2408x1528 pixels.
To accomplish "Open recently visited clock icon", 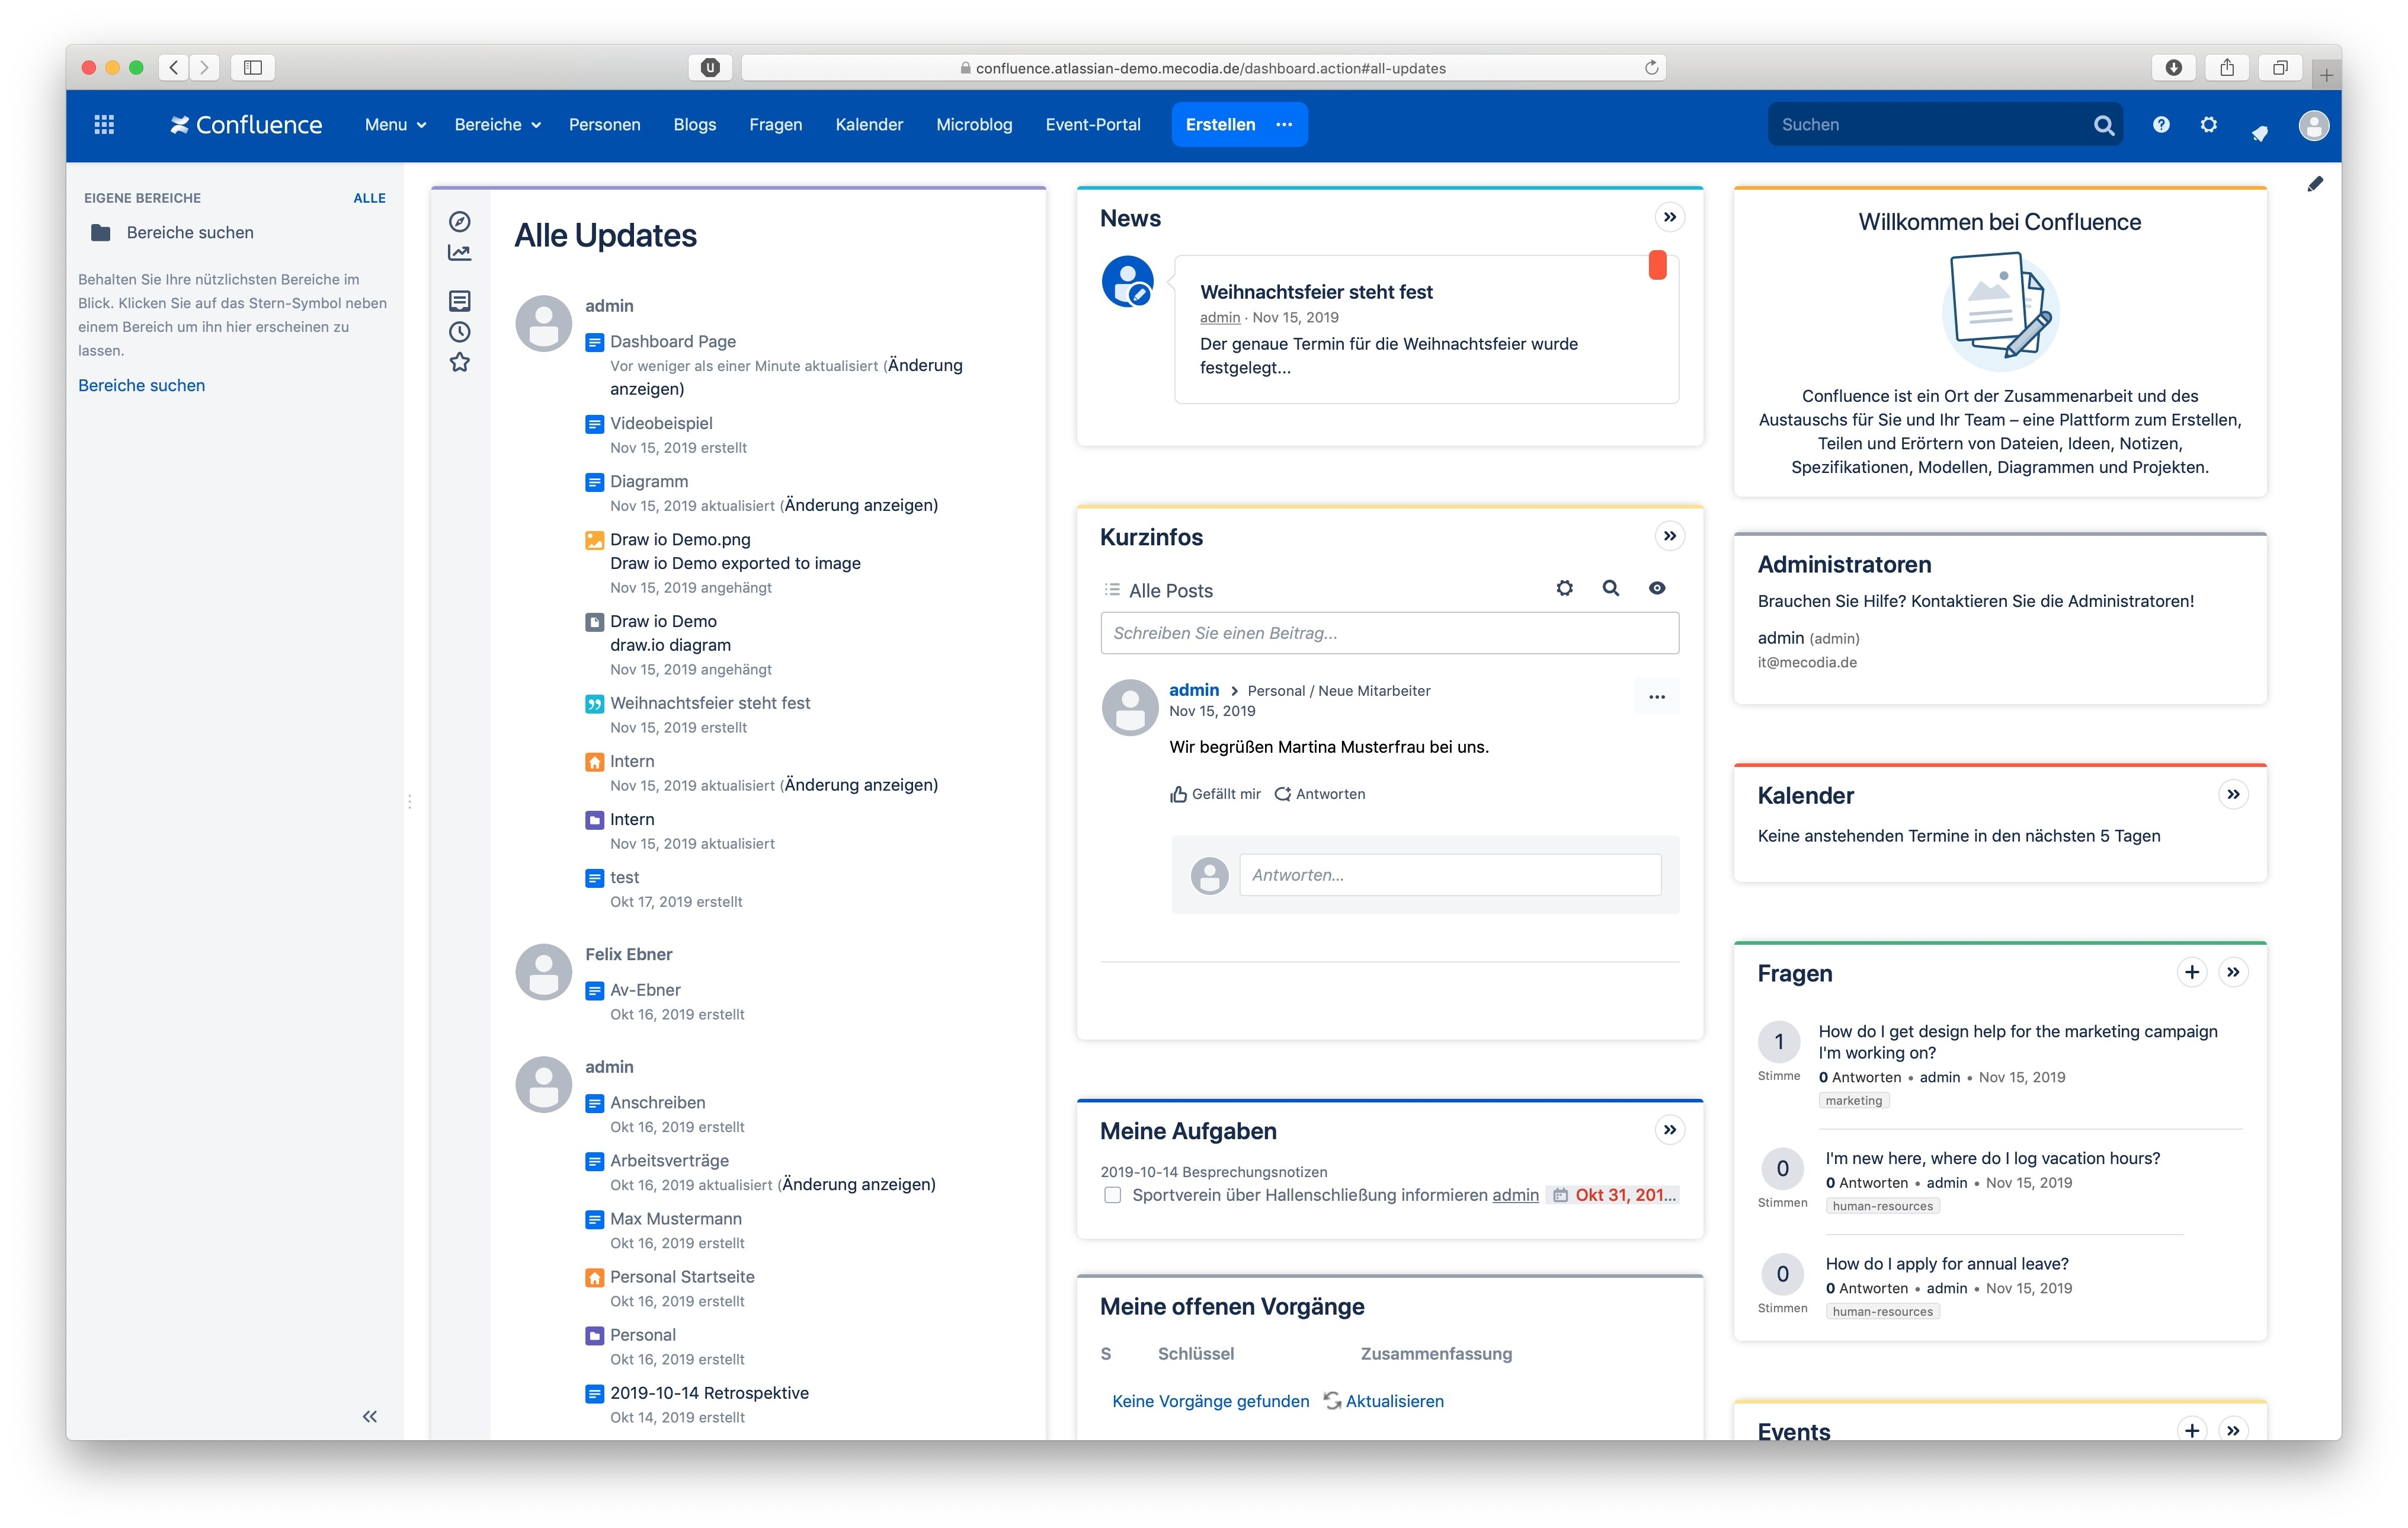I will pos(459,332).
